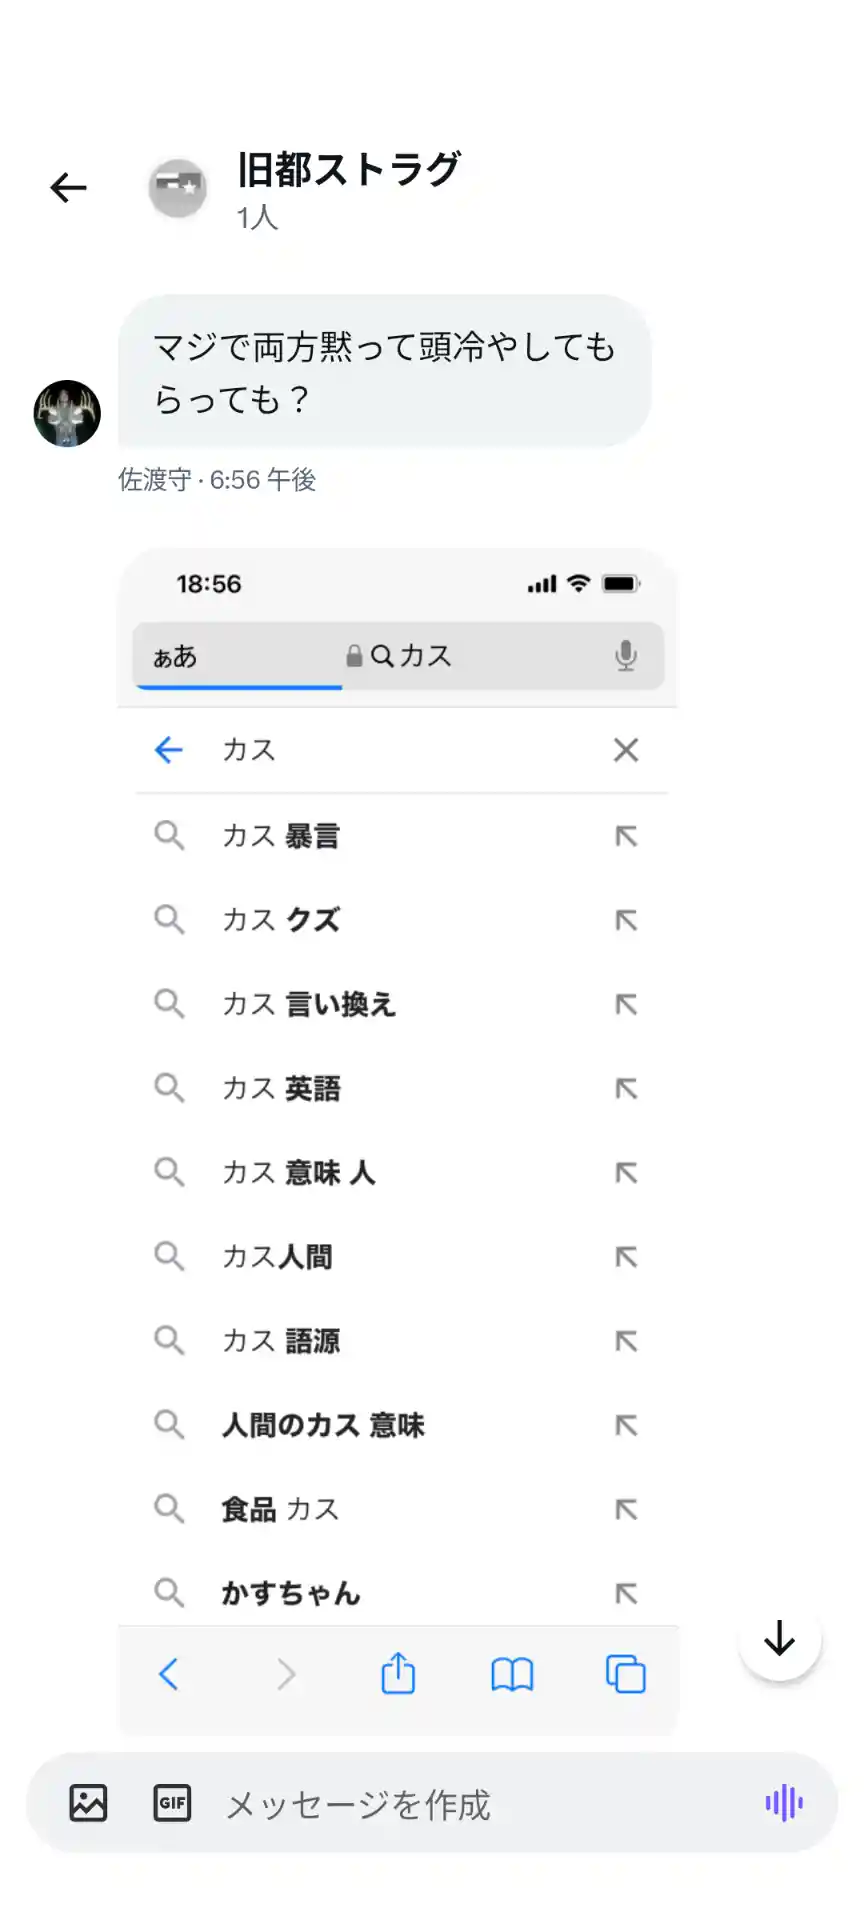Tap the ぁあ text size control
The width and height of the screenshot is (864, 1920).
[175, 656]
